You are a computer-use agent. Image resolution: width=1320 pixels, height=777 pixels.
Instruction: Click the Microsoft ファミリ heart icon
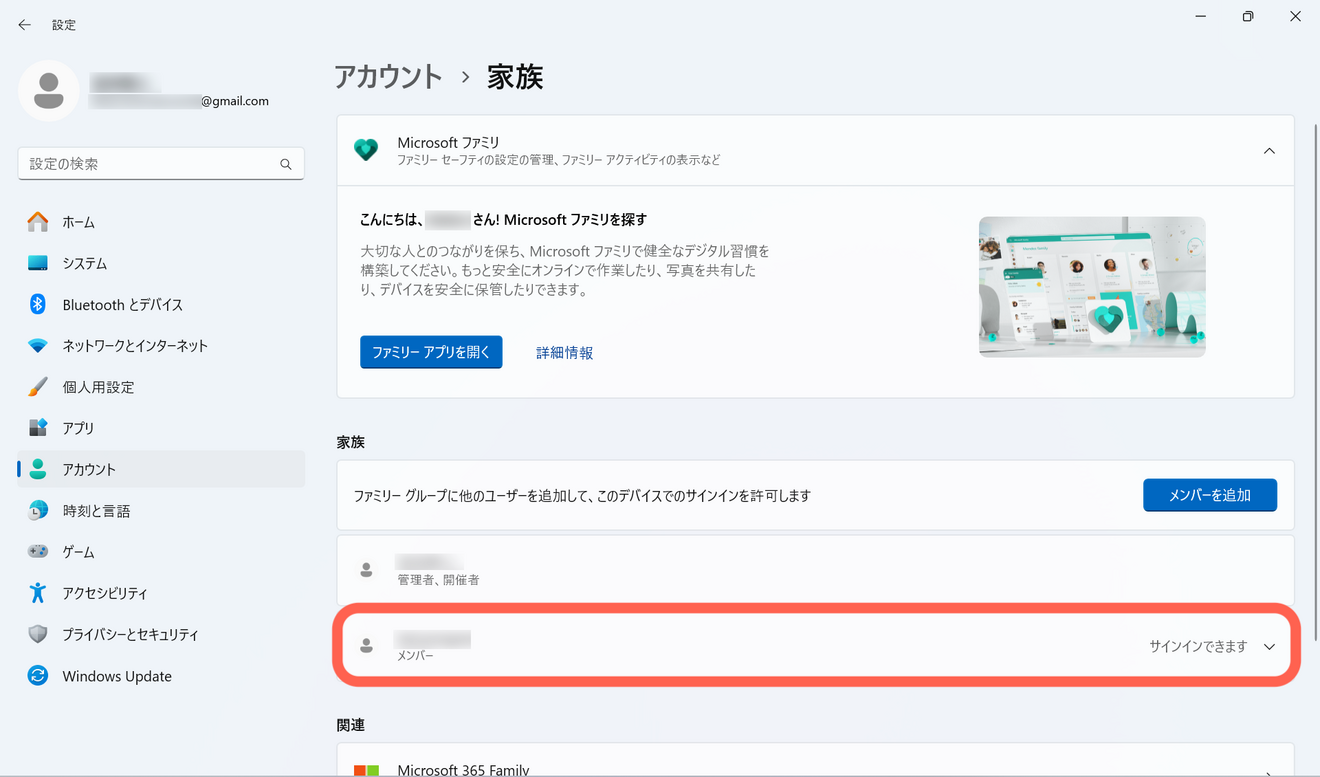coord(366,151)
